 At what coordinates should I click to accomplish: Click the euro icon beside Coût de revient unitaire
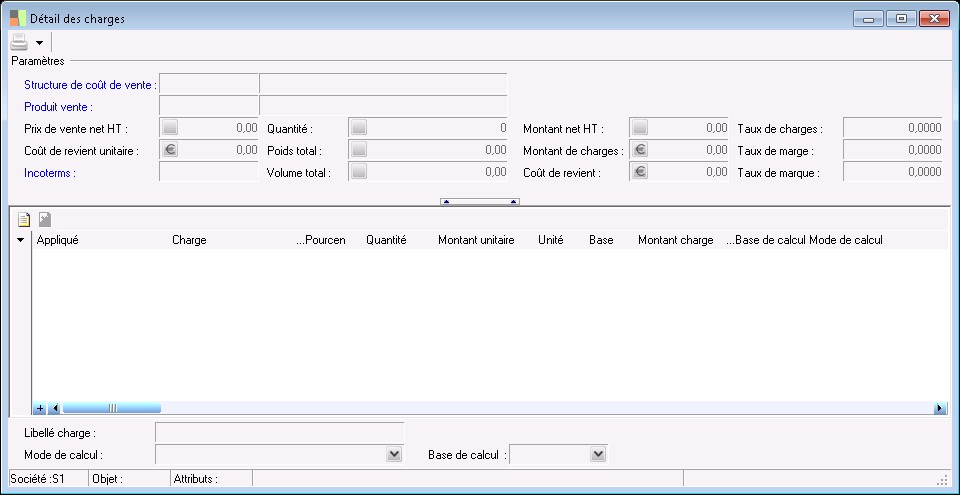pyautogui.click(x=170, y=150)
